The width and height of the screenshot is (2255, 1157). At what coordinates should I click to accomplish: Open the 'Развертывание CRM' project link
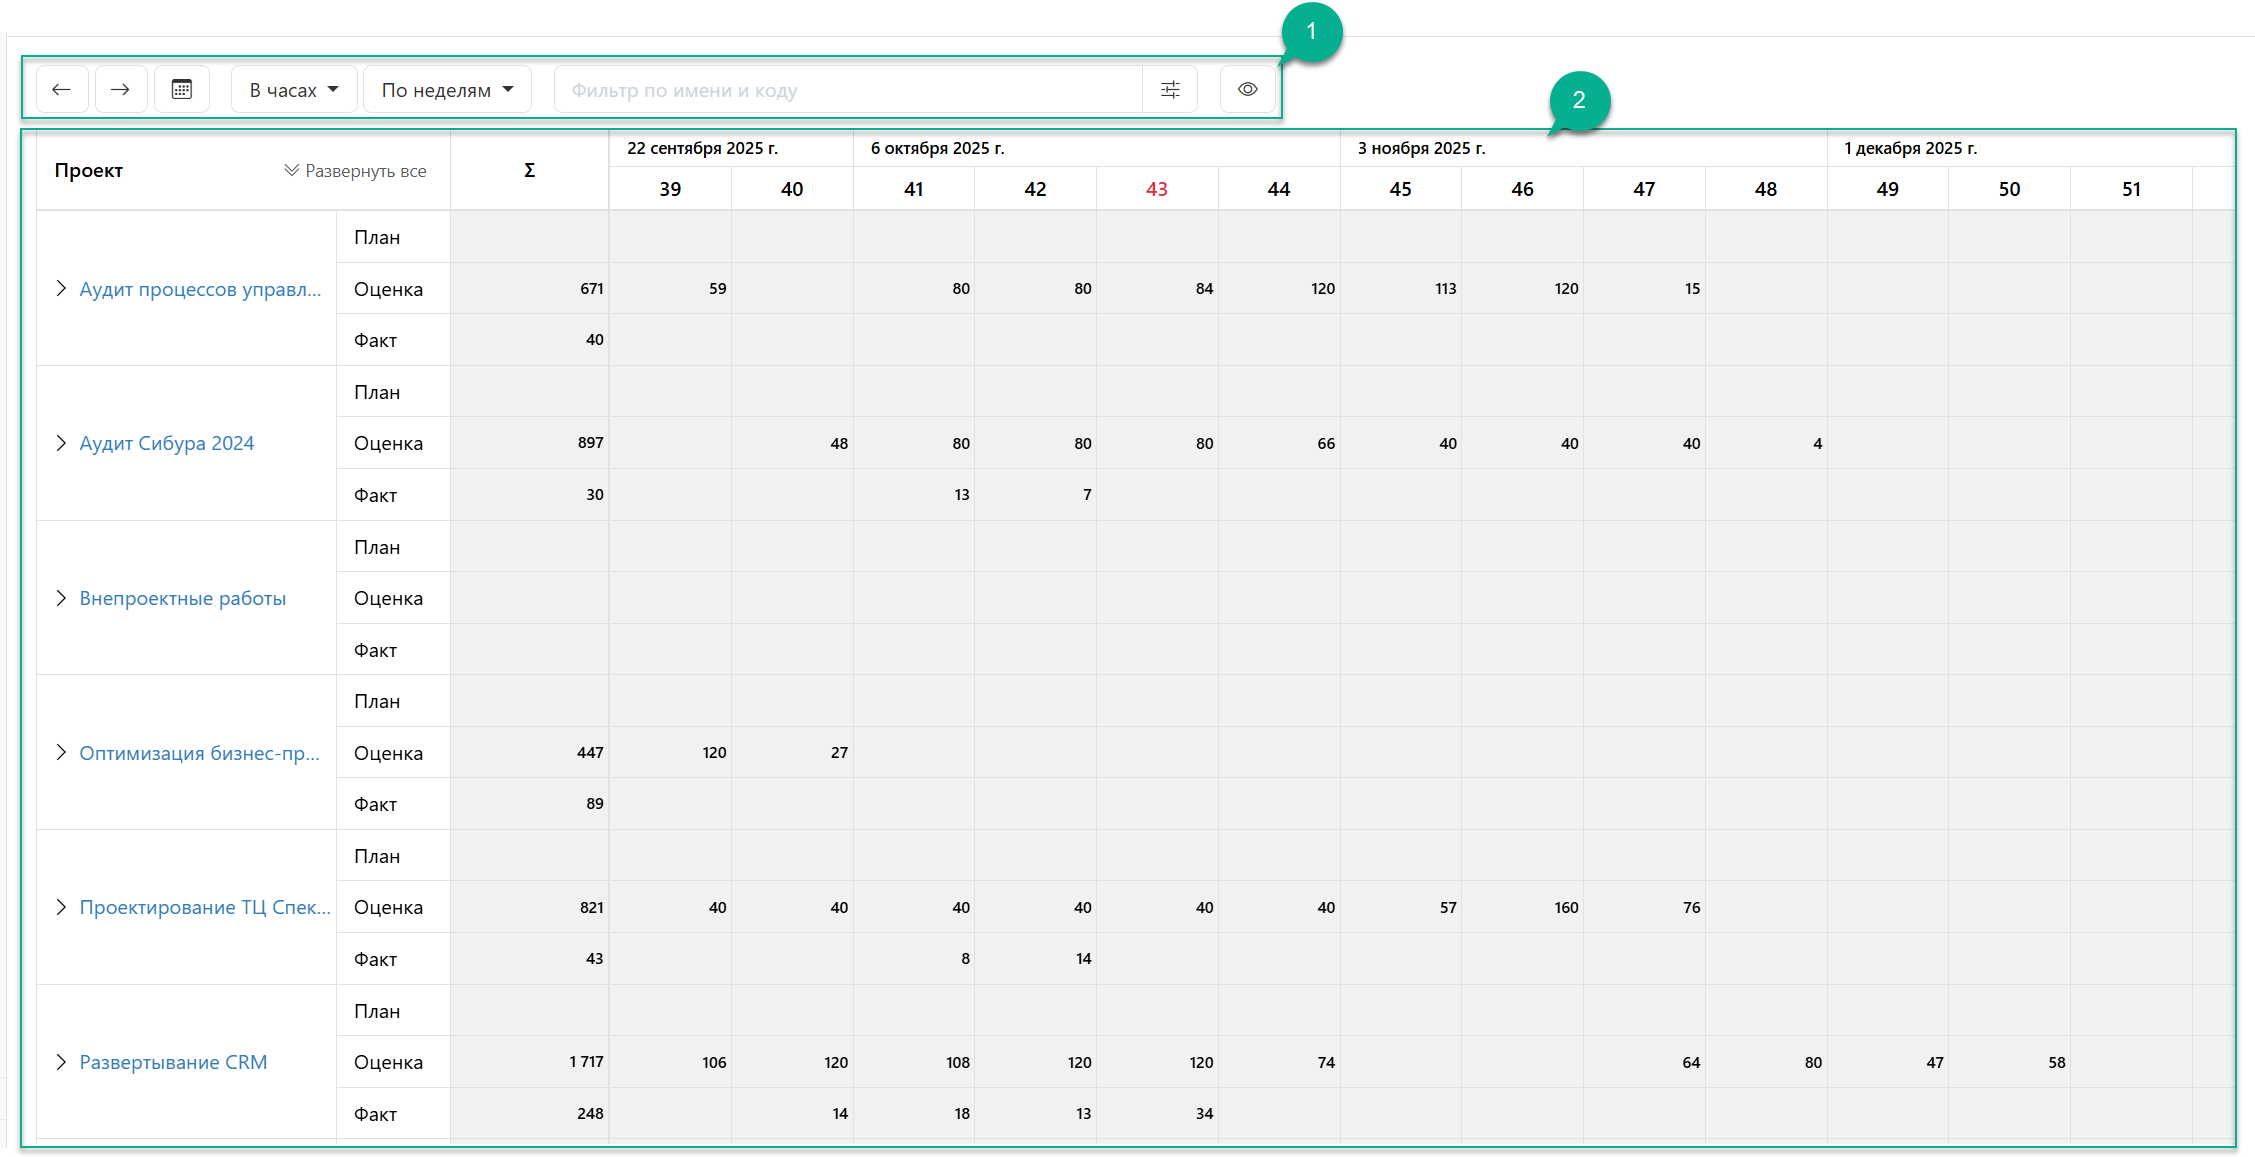(173, 1062)
